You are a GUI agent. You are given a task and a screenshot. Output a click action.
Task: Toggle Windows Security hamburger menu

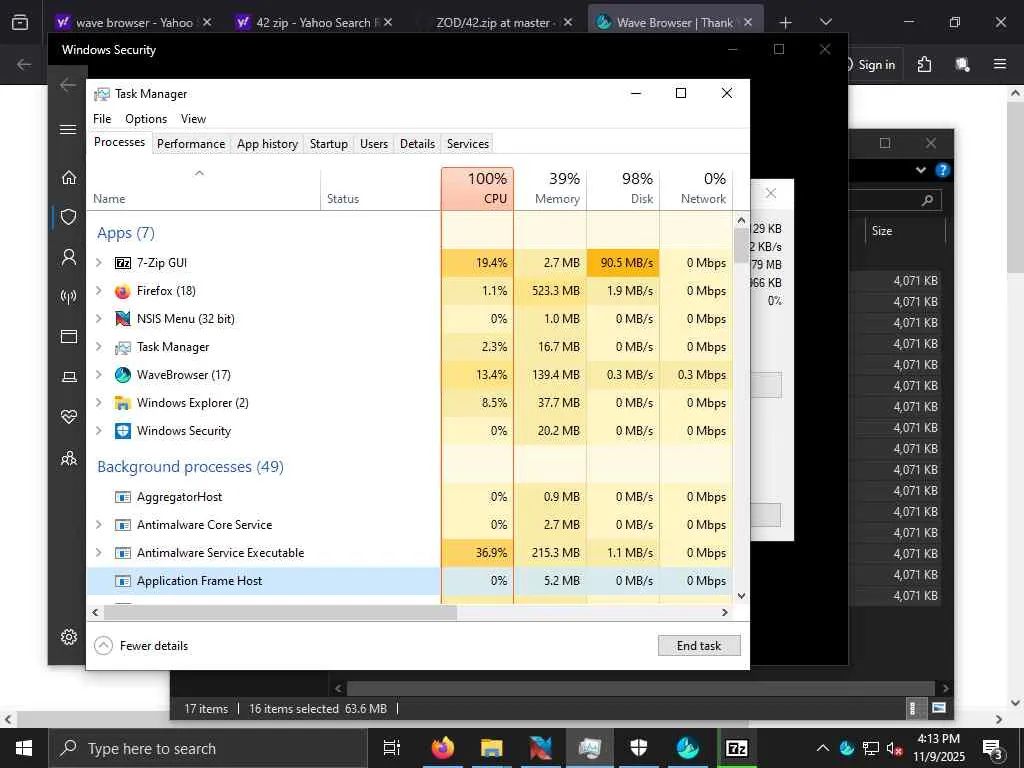point(68,129)
